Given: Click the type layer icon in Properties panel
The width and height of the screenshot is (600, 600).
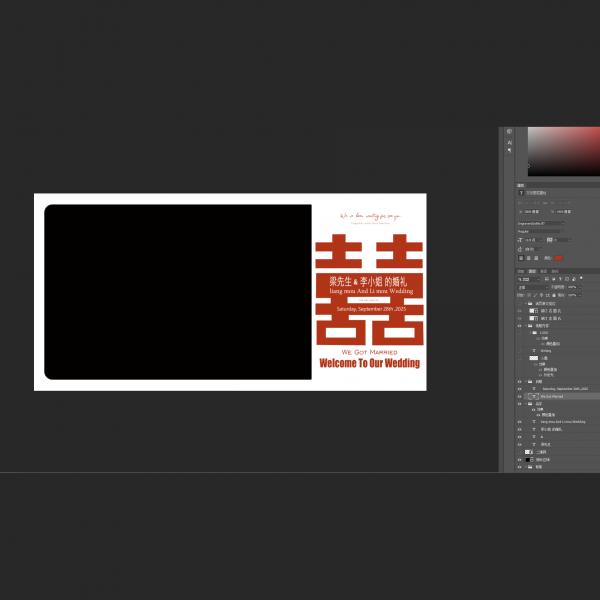Looking at the screenshot, I should point(521,193).
